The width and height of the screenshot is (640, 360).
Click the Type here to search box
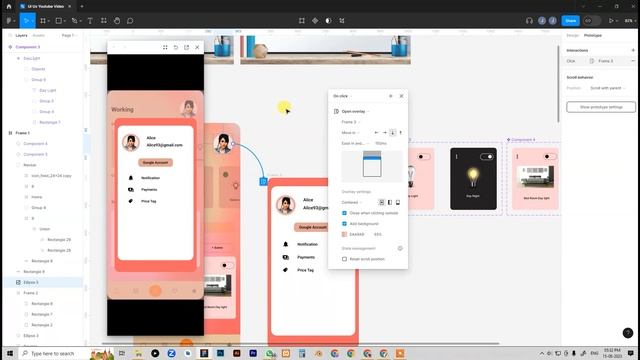pos(54,353)
